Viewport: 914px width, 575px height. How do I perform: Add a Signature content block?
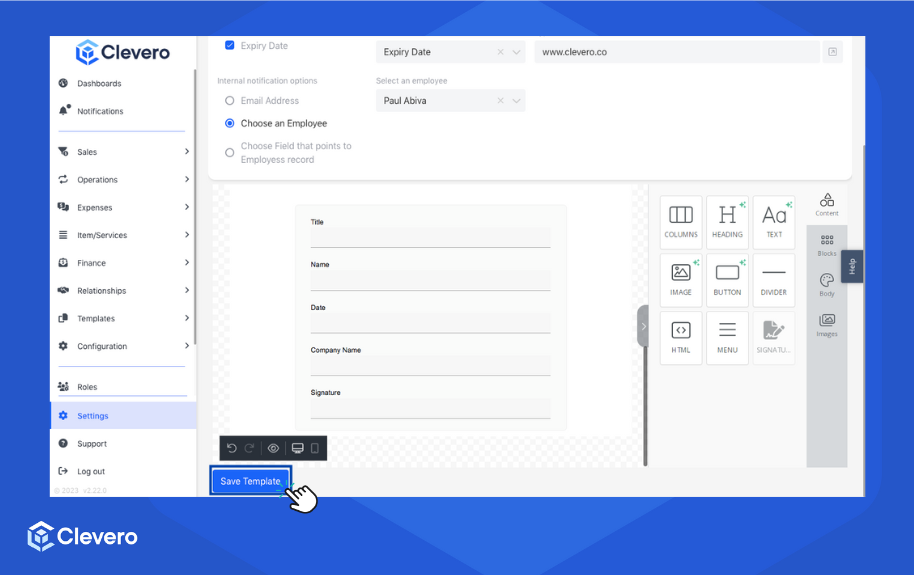point(774,338)
